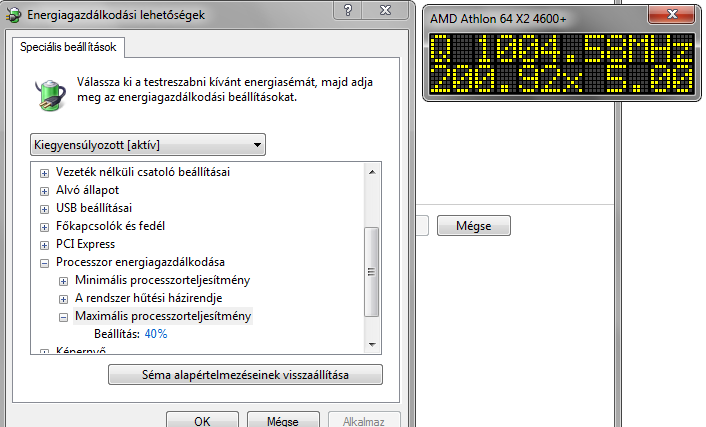Click the settings list scroll-up arrow
Viewport: 706px width, 427px height.
[x=372, y=172]
